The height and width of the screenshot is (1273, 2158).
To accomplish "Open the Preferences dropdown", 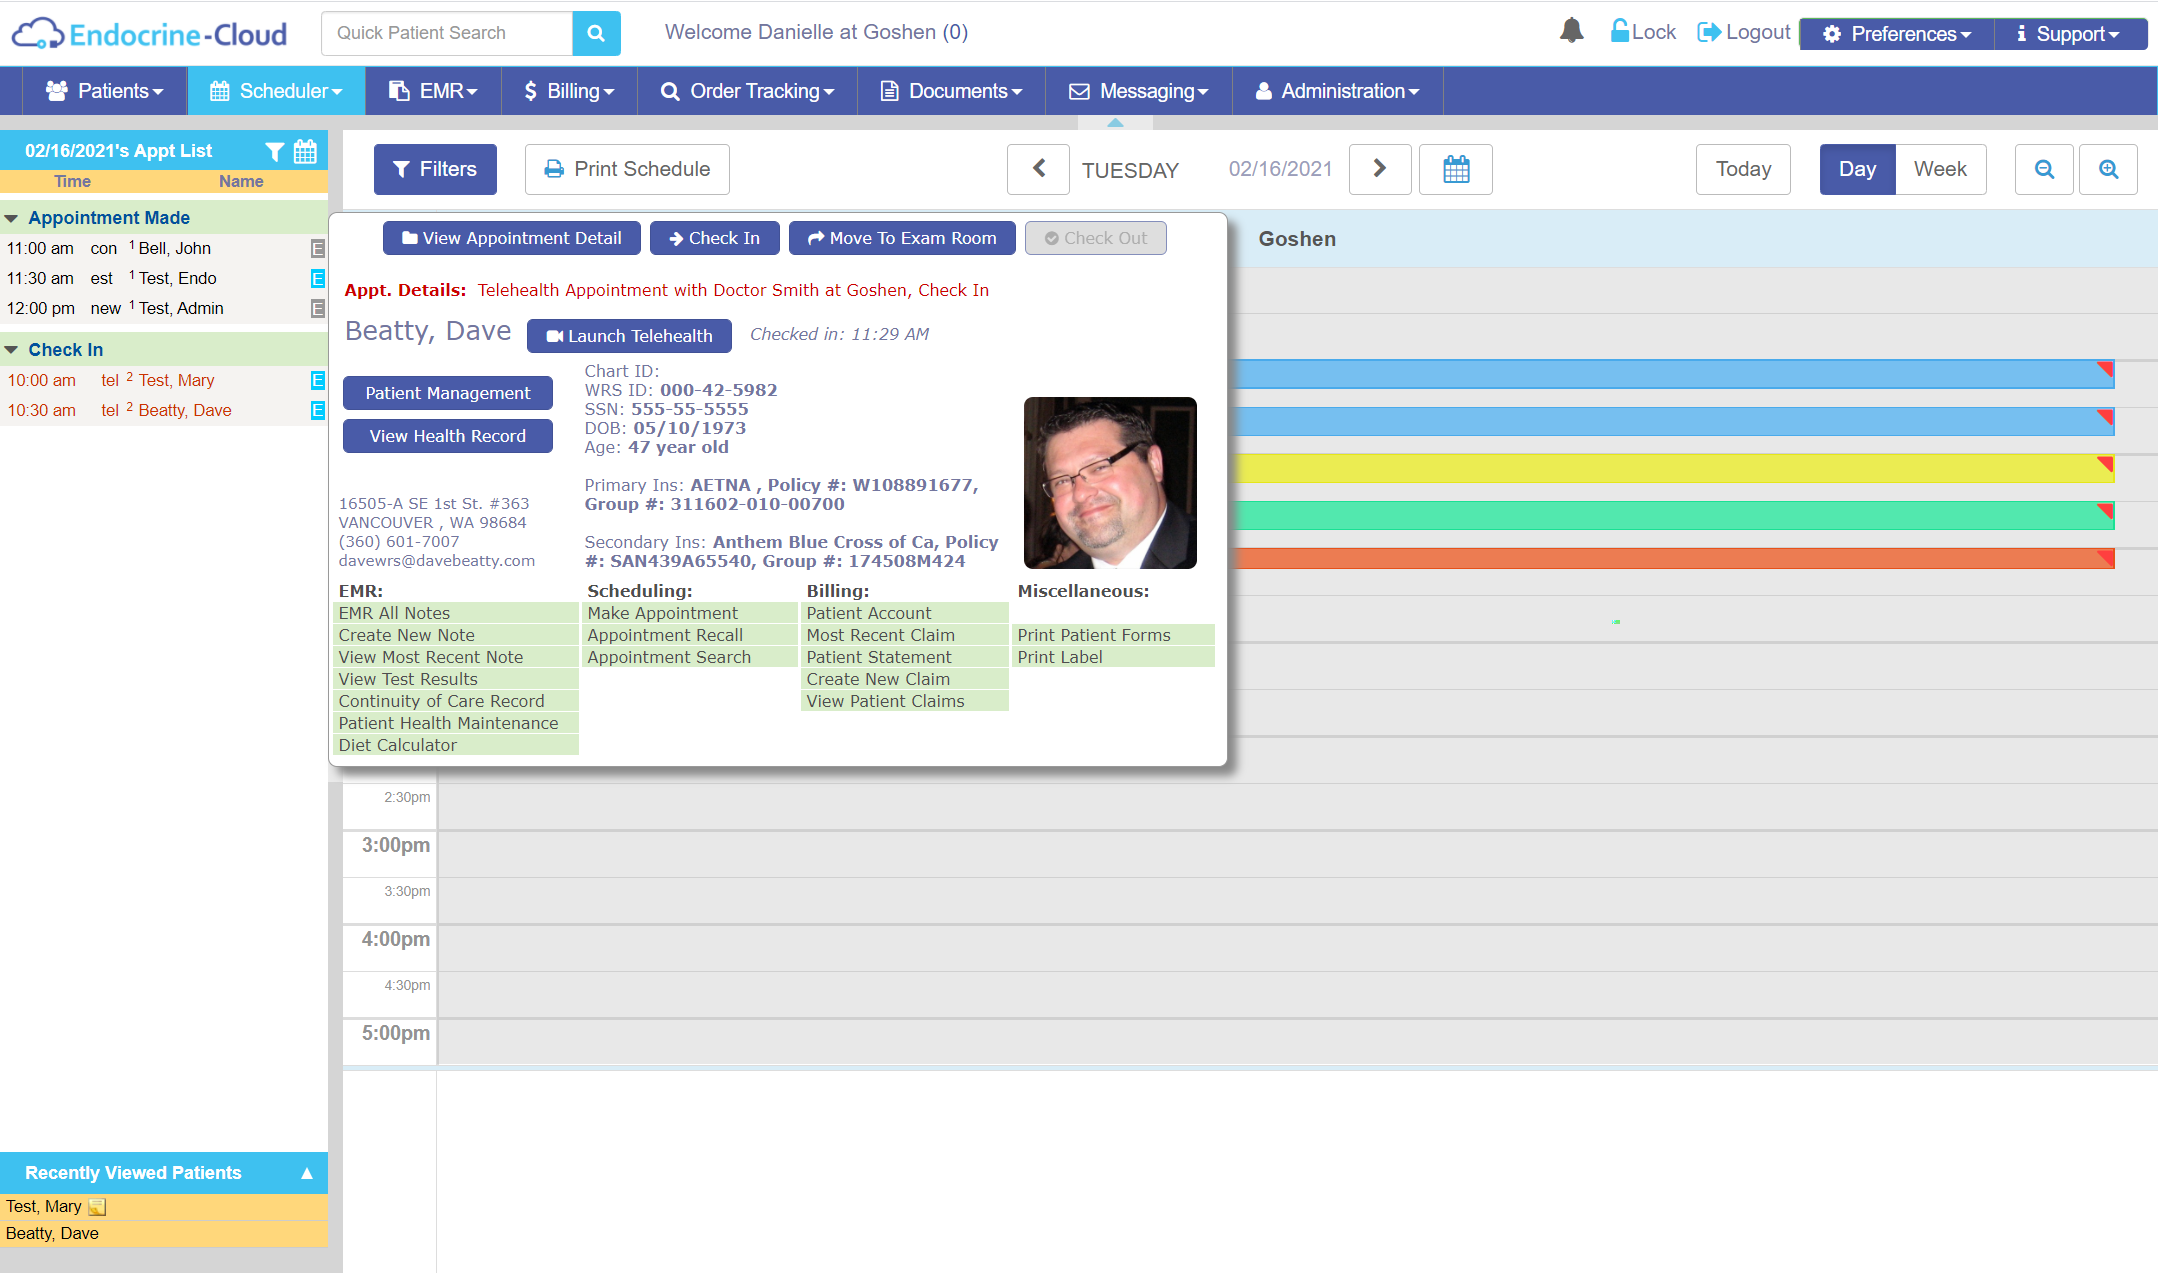I will [x=1897, y=34].
